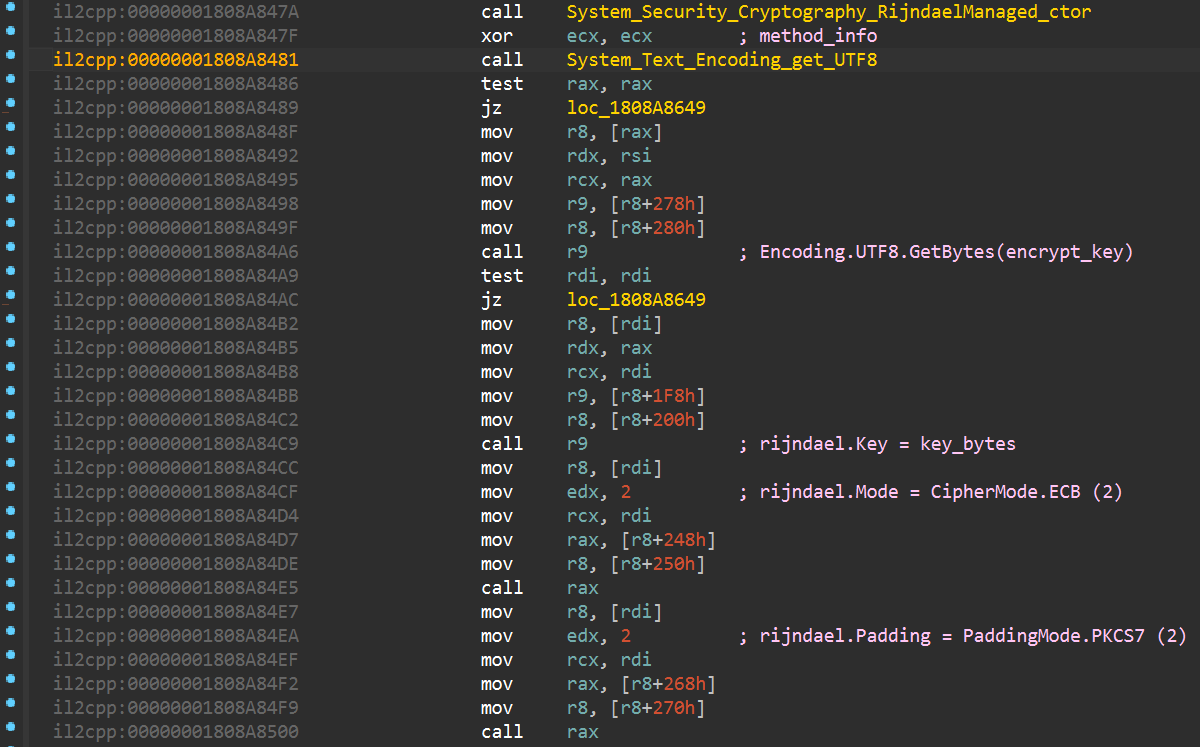Select address il2cpp:00000001808A84DE

(176, 564)
